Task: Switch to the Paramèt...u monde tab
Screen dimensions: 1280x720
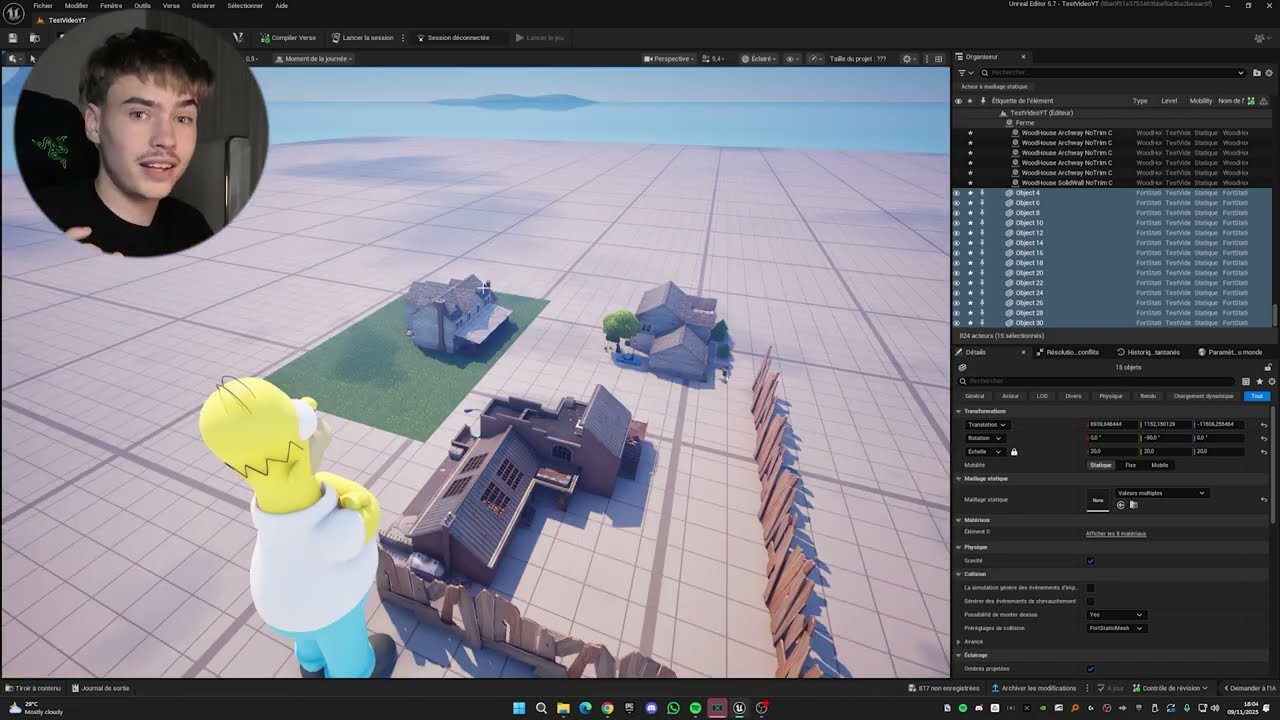Action: [x=1230, y=352]
